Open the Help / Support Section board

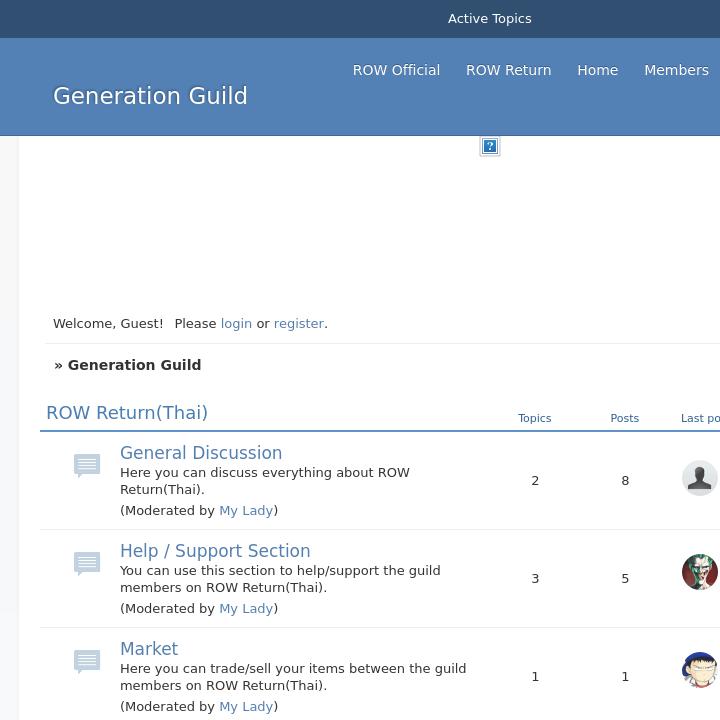(215, 551)
